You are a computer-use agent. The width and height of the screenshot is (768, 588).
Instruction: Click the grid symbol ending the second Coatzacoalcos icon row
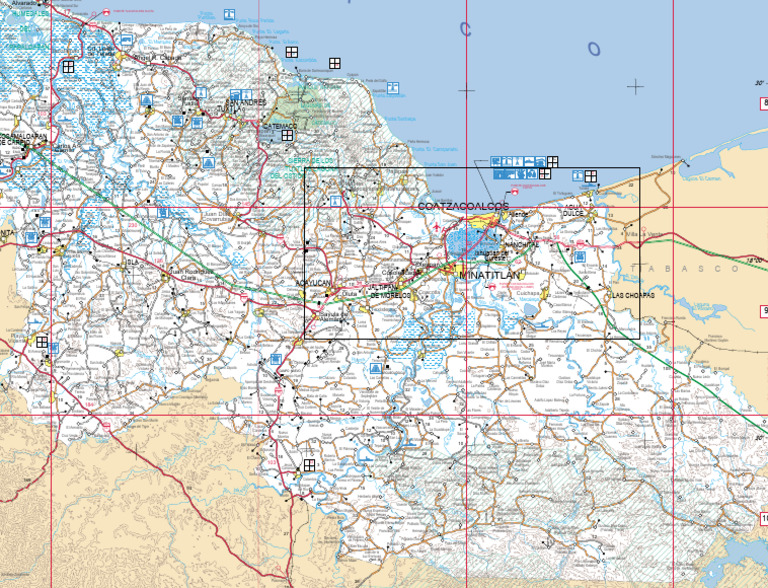(x=545, y=173)
